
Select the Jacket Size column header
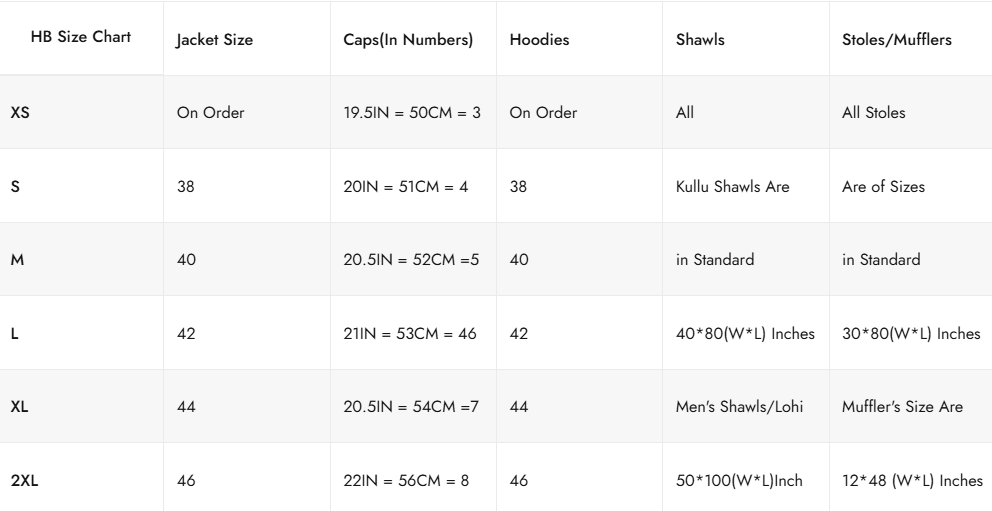click(215, 40)
